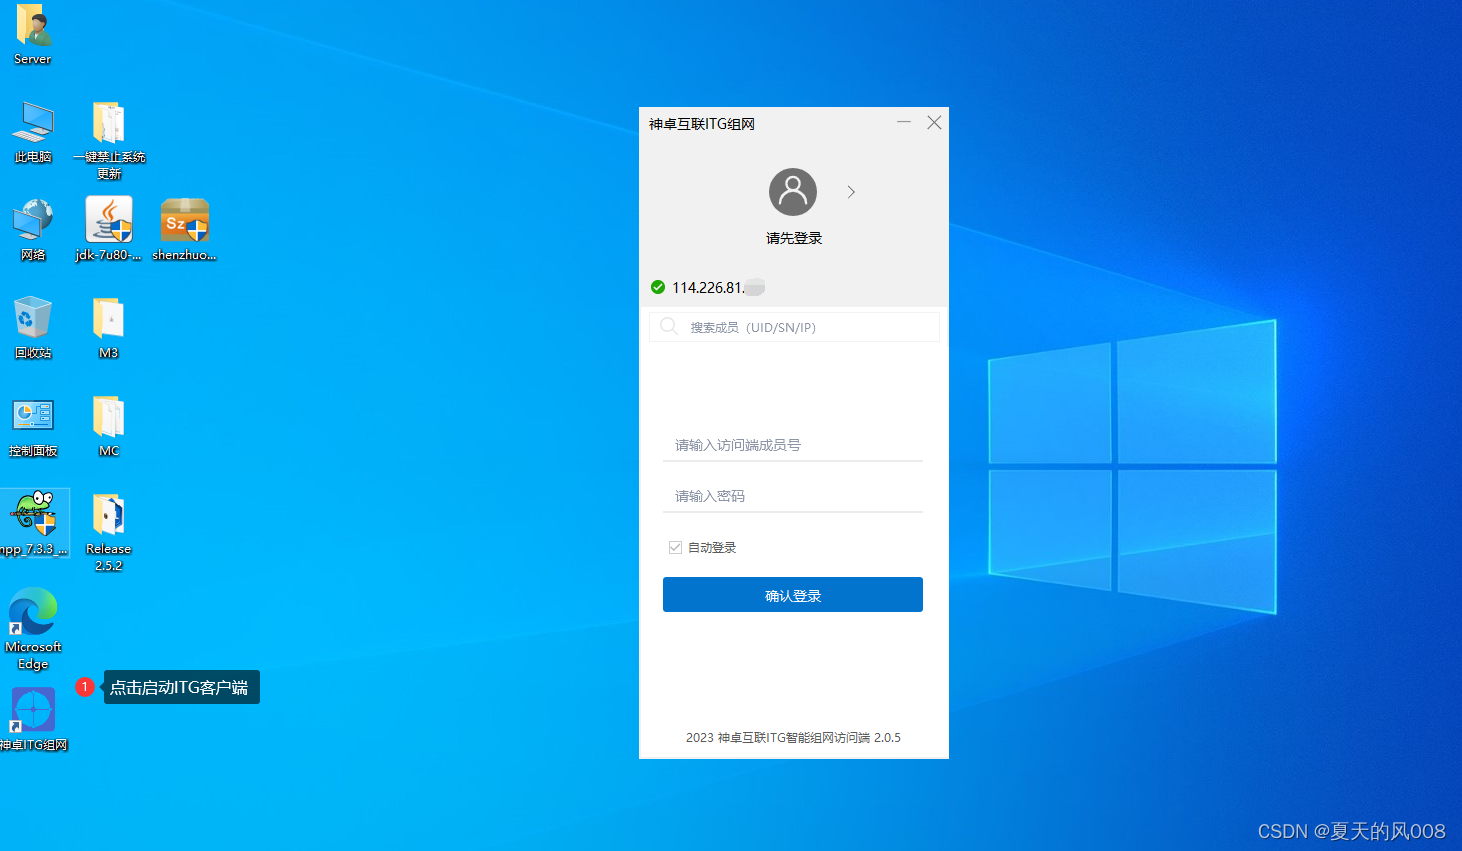The width and height of the screenshot is (1462, 851).
Task: Open the Release 2.5.2 folder
Action: click(x=109, y=532)
